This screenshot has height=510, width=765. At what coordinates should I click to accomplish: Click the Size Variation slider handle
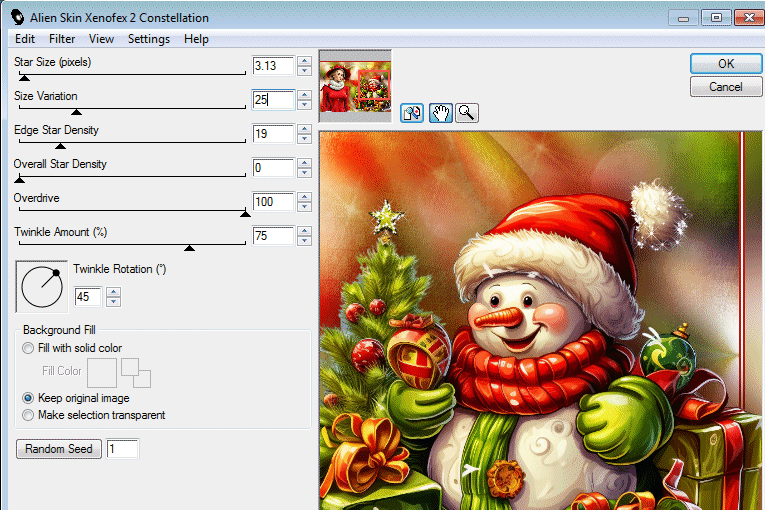click(x=76, y=112)
